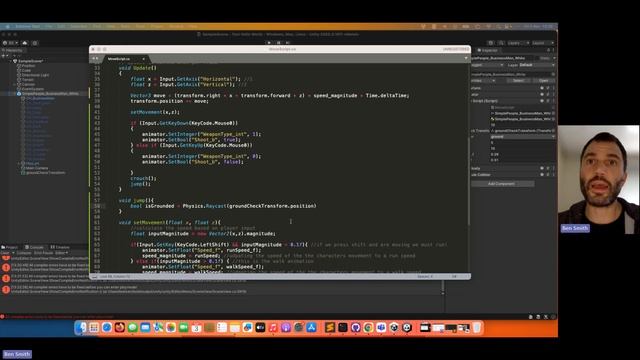Screen dimensions: 640x360
Task: Open Trash from the Dock
Action: pyautogui.click(x=477, y=327)
